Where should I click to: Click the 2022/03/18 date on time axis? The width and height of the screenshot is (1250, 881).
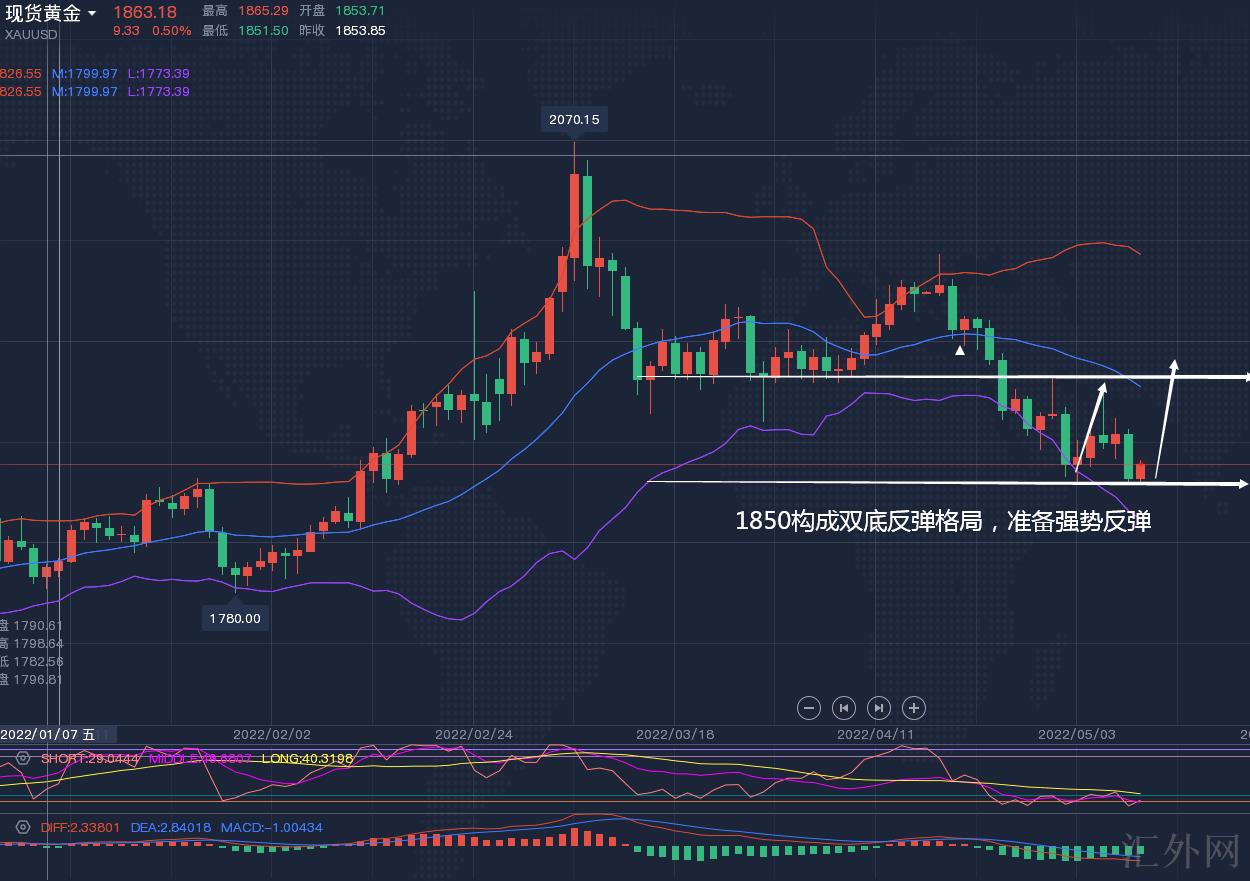click(675, 734)
